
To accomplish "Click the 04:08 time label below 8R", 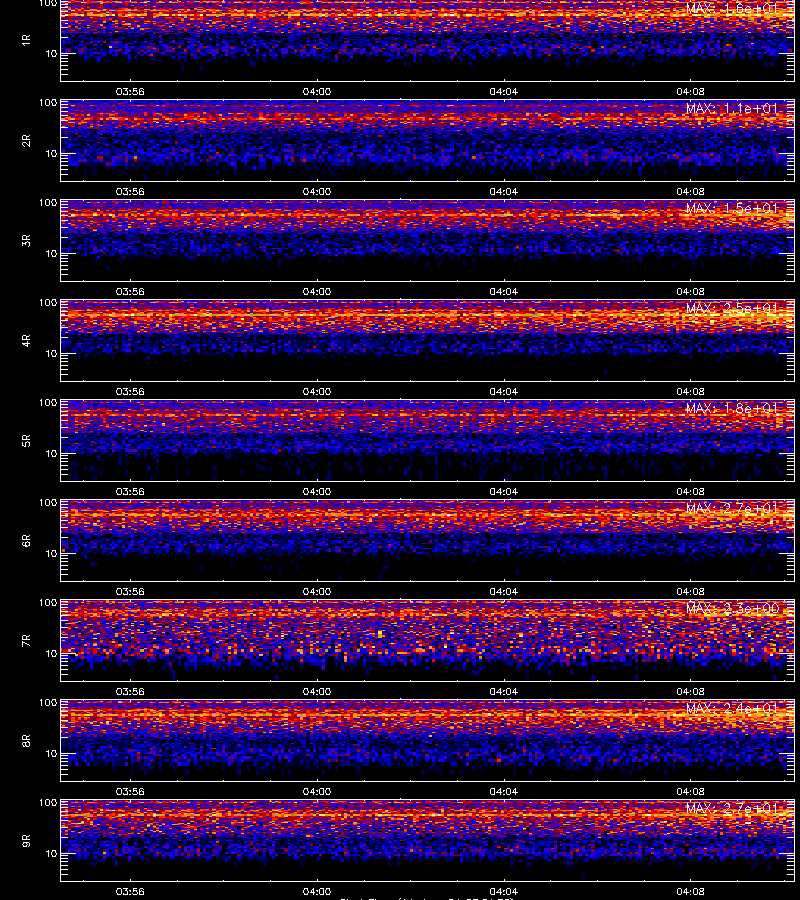I will tap(690, 792).
